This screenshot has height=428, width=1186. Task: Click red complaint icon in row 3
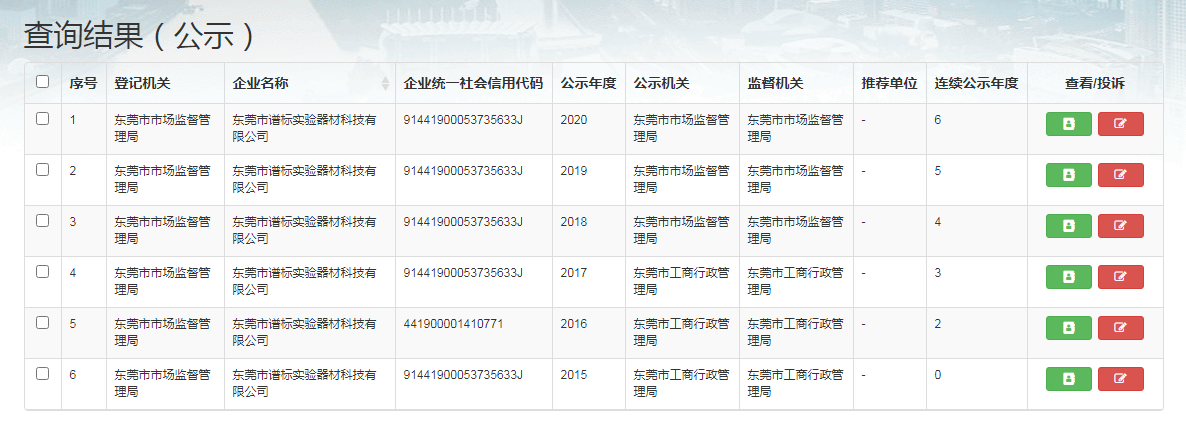click(x=1120, y=226)
